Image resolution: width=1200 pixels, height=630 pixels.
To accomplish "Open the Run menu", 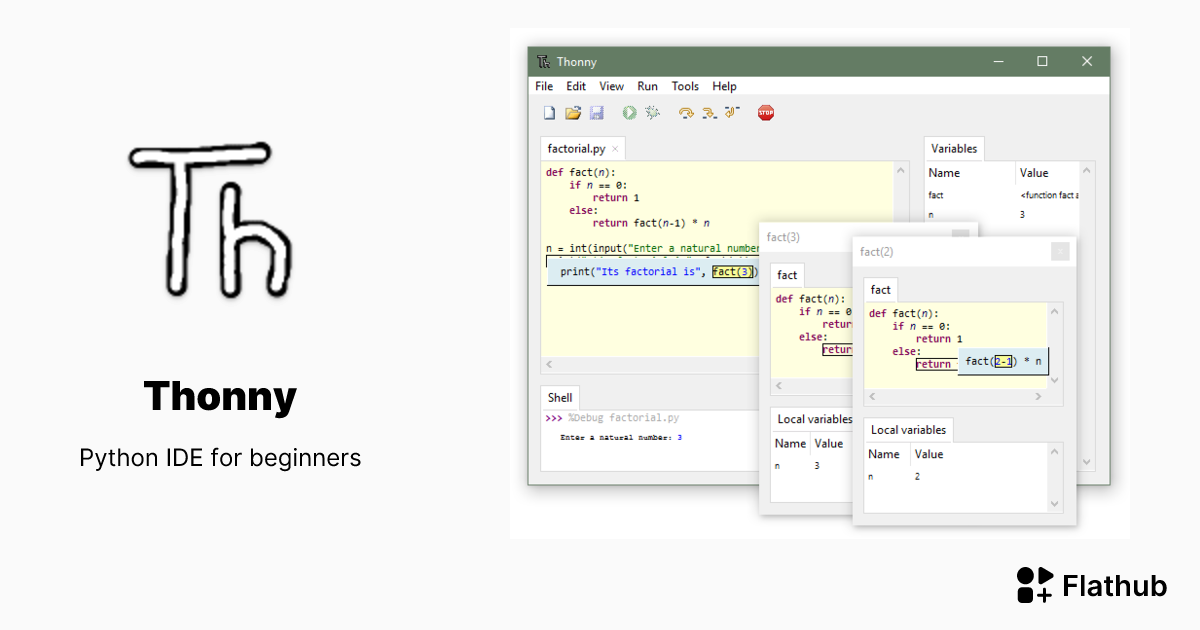I will pyautogui.click(x=647, y=87).
